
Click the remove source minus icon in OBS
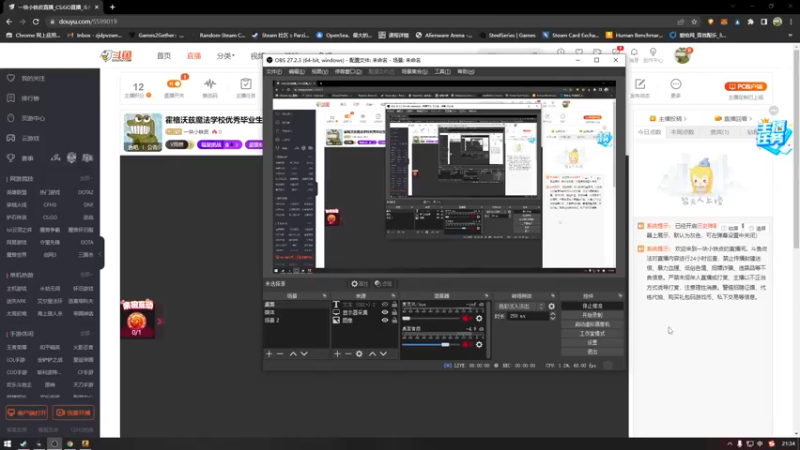[348, 354]
